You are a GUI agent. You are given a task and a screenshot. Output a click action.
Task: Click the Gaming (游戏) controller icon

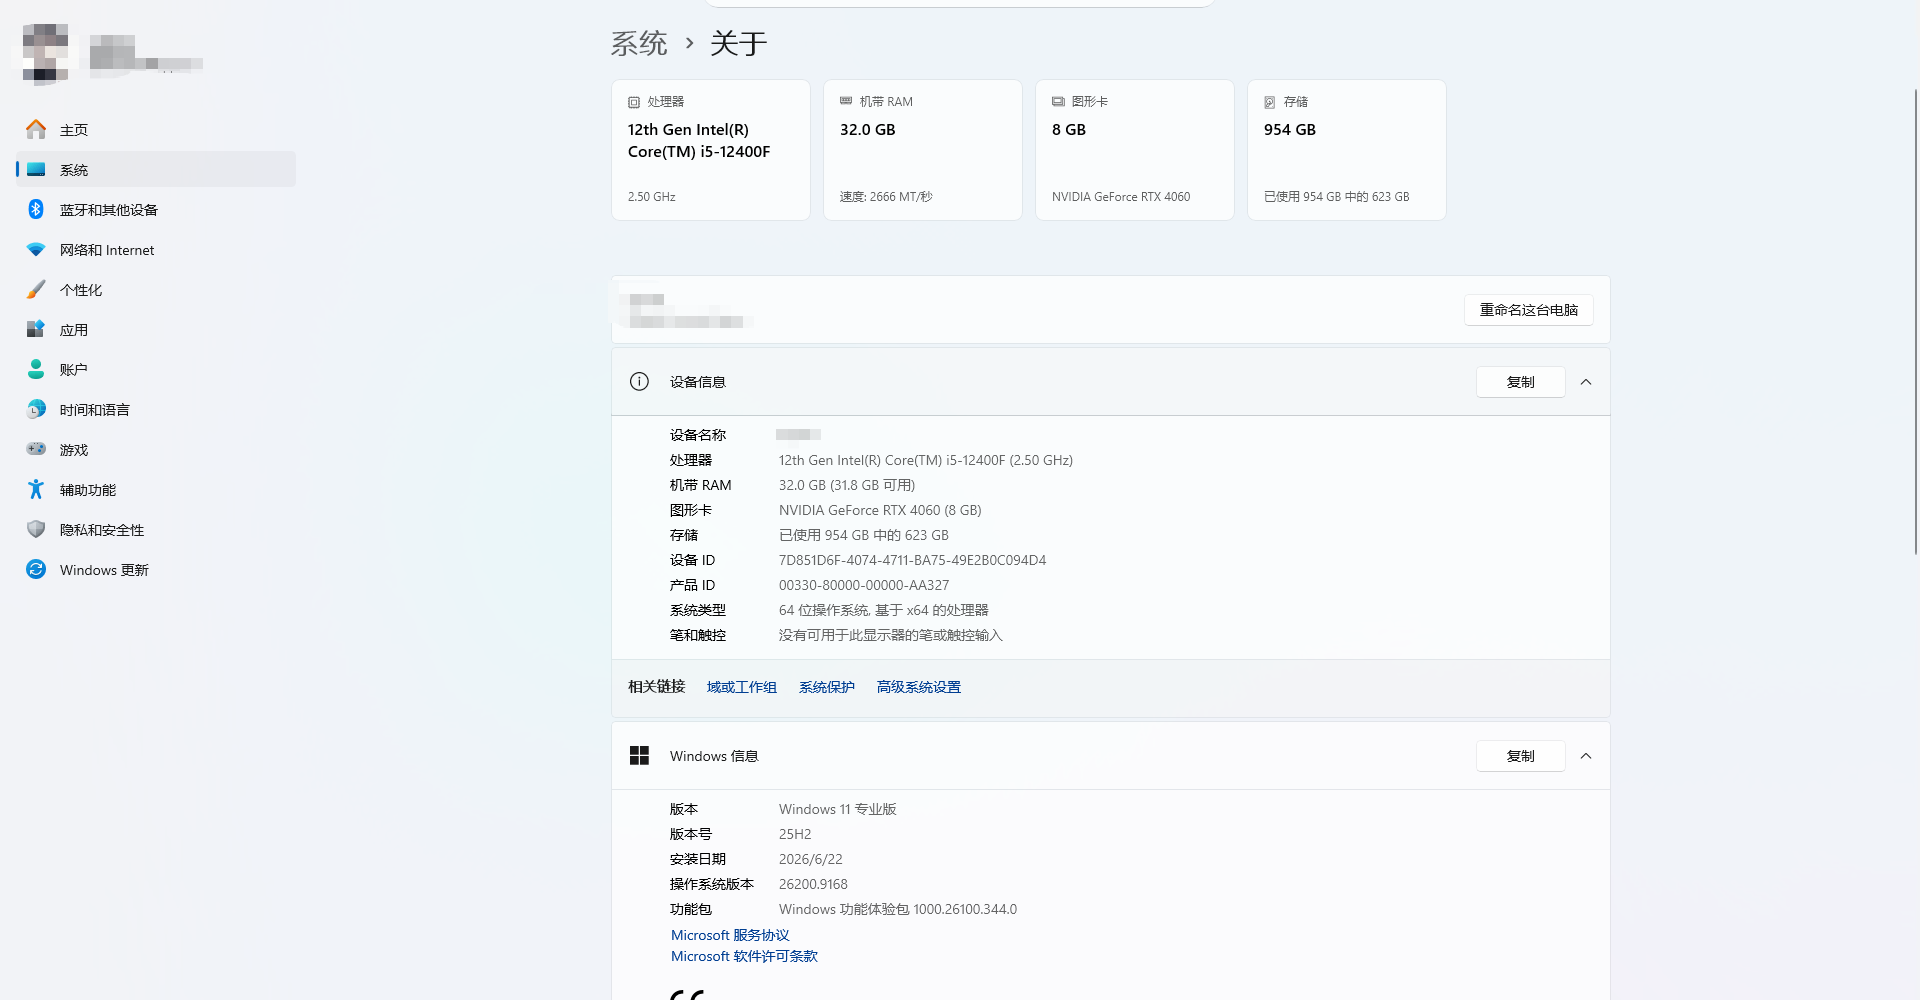pos(36,449)
